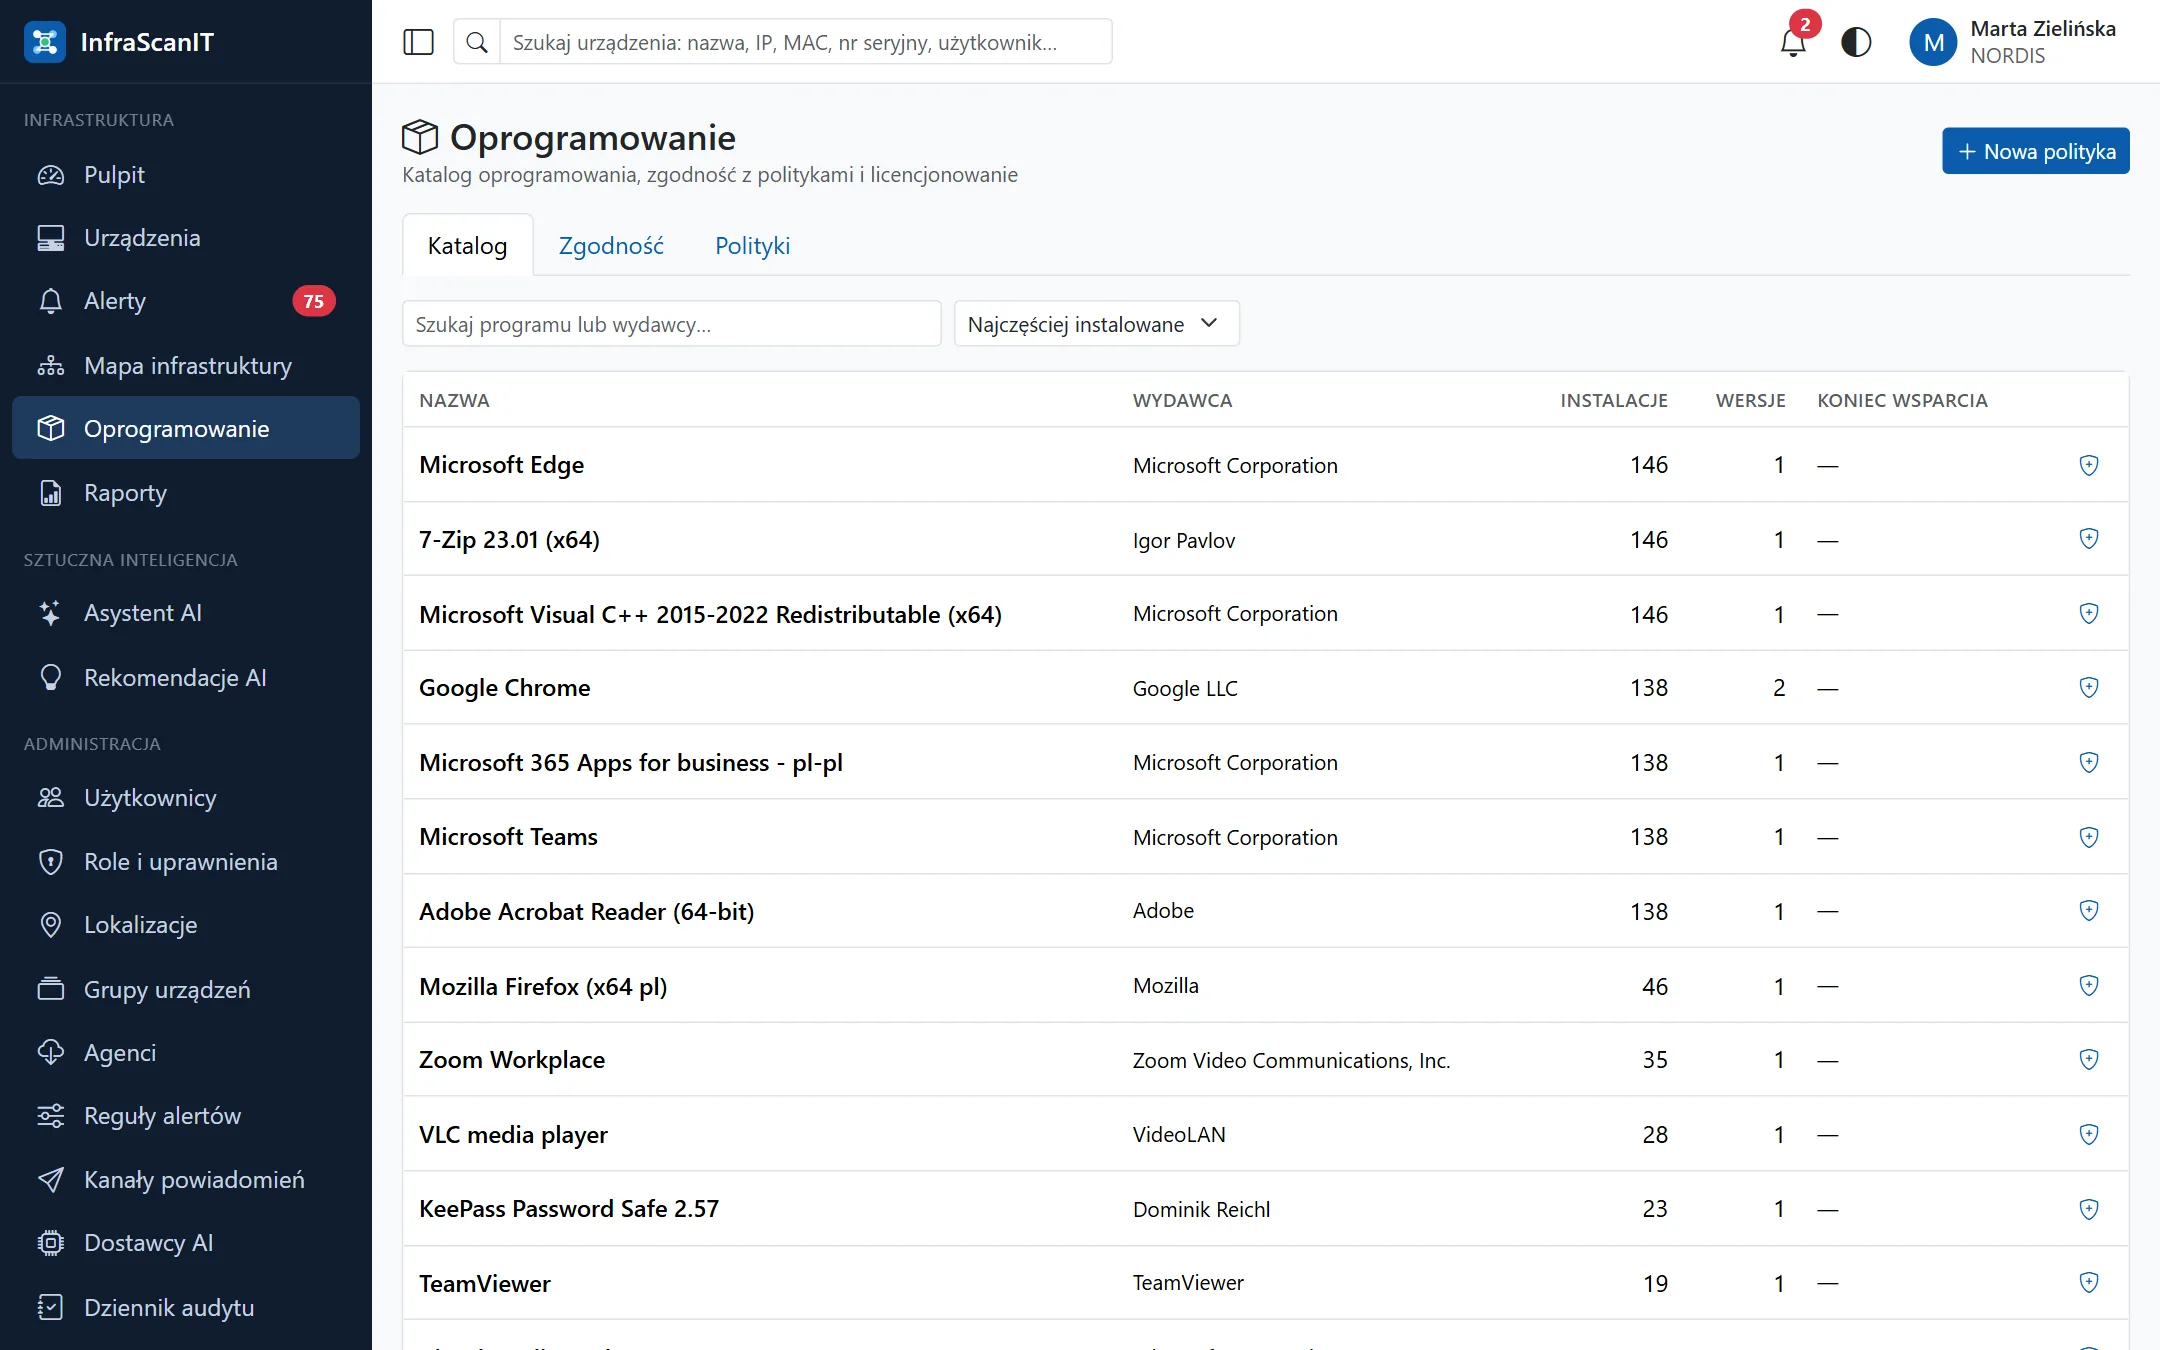Click shield icon for Zoom Workplace row
The width and height of the screenshot is (2160, 1350).
(2089, 1060)
